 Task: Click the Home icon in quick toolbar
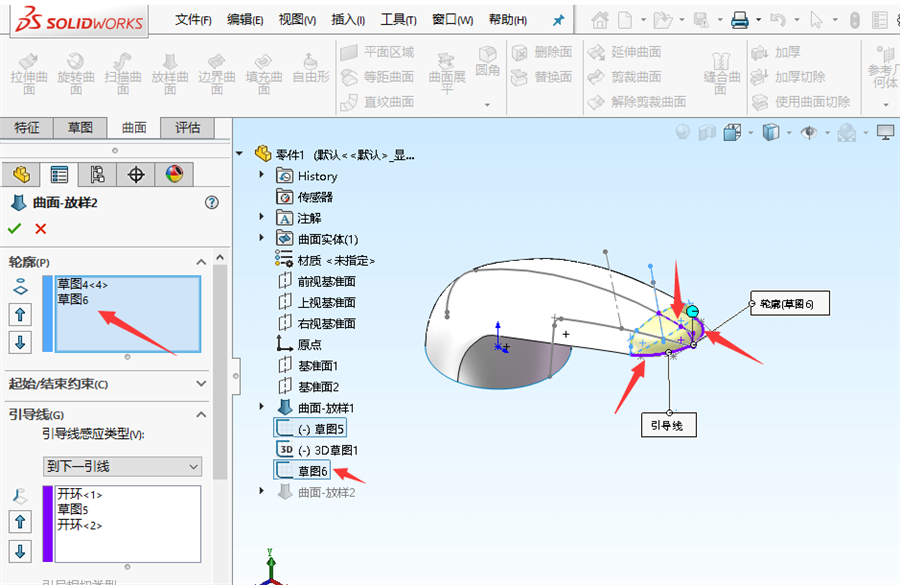click(600, 21)
